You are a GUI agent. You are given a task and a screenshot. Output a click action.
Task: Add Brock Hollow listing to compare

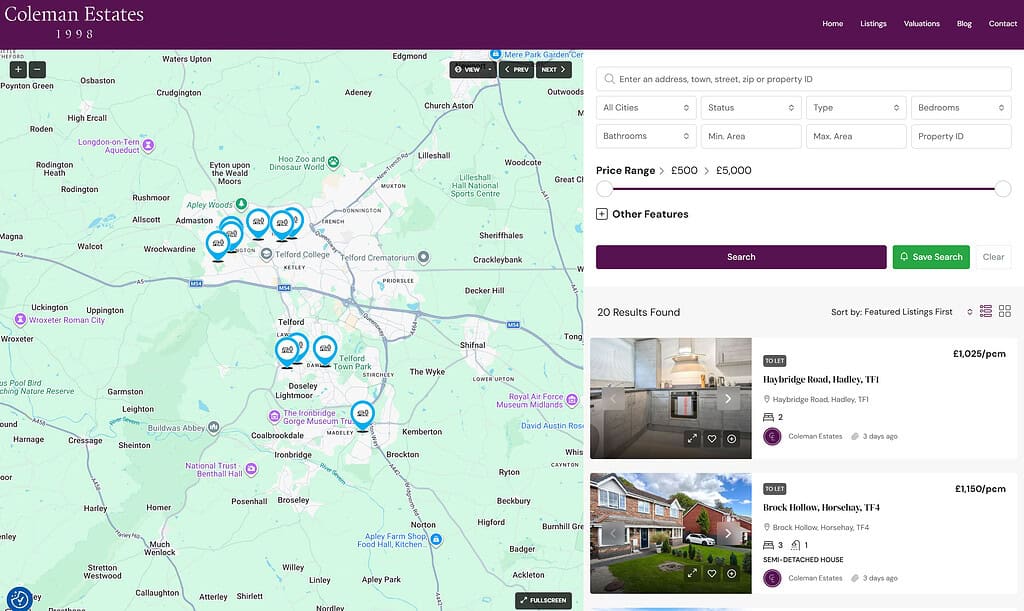[x=731, y=573]
